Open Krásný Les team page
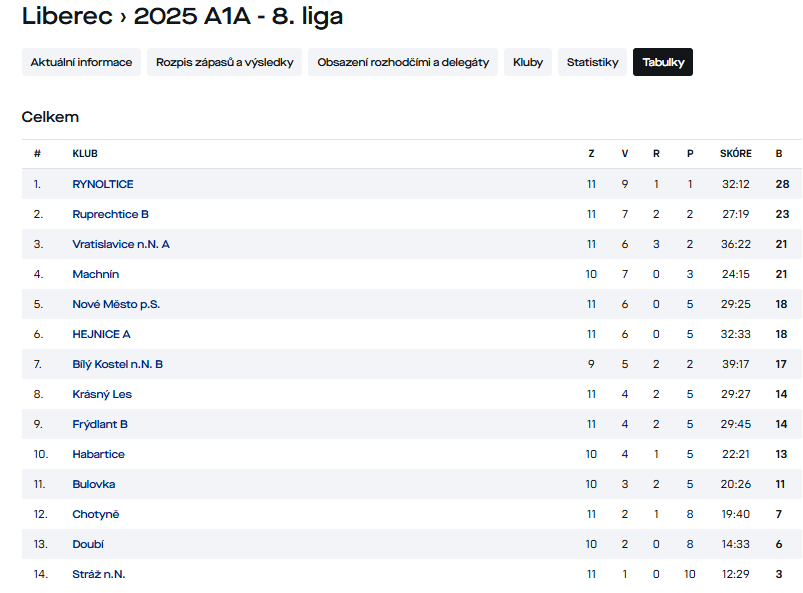Screen dimensions: 803x593 coord(102,394)
